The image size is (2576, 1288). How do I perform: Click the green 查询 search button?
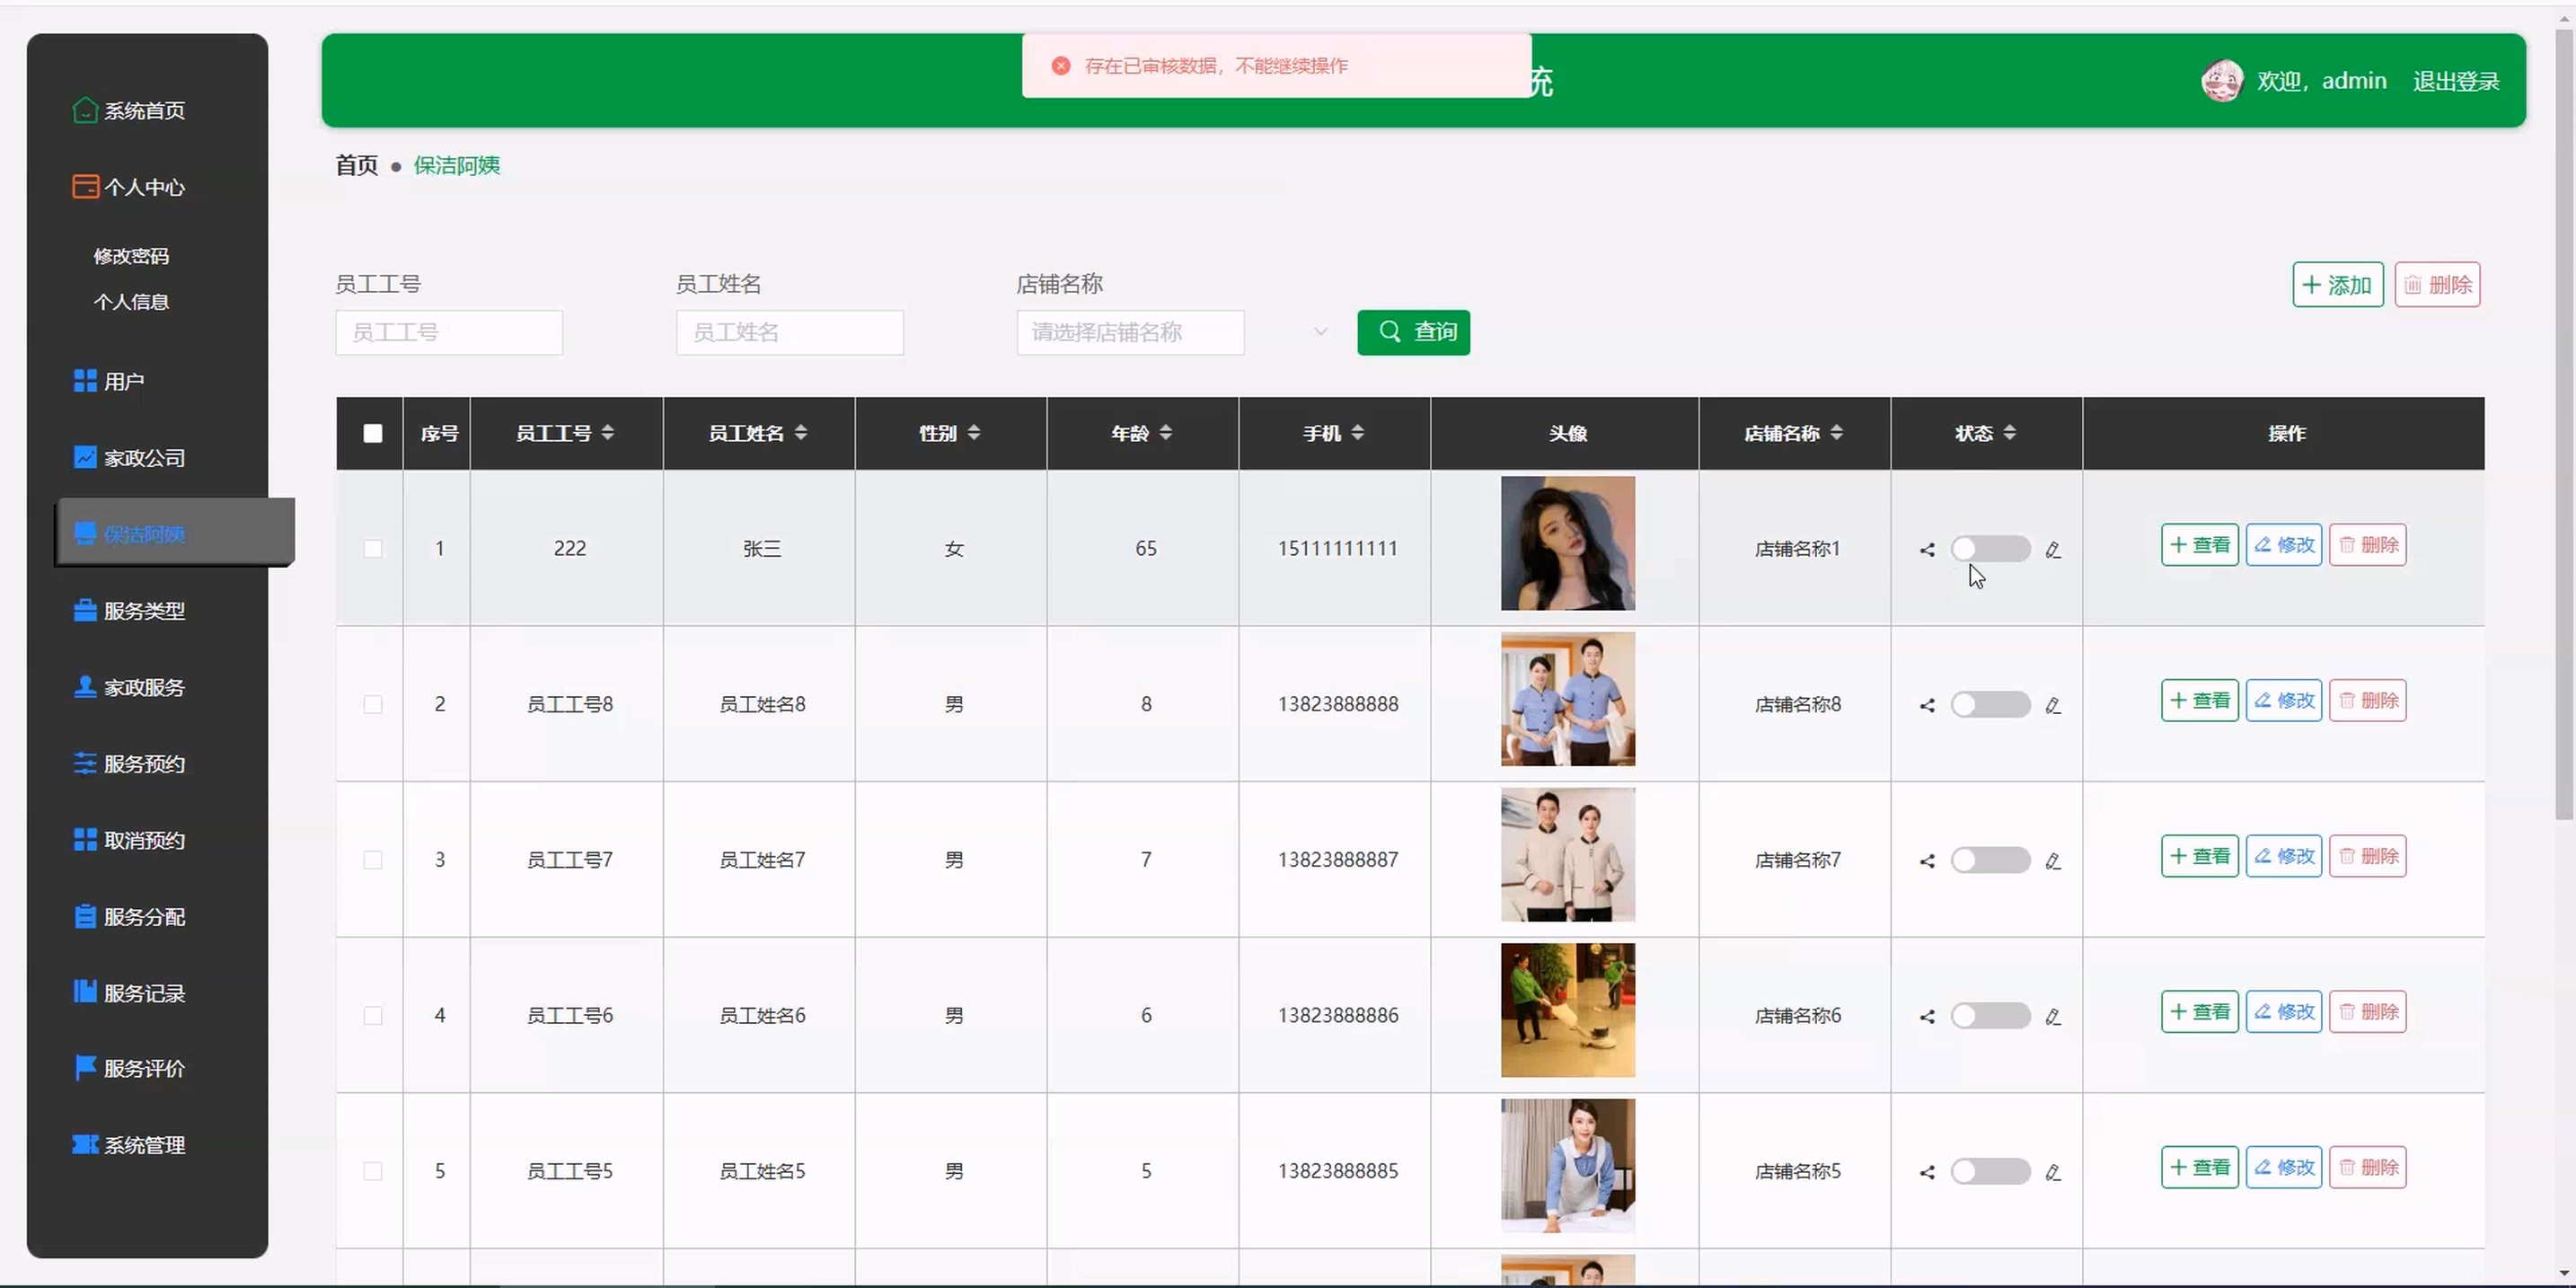pos(1413,332)
